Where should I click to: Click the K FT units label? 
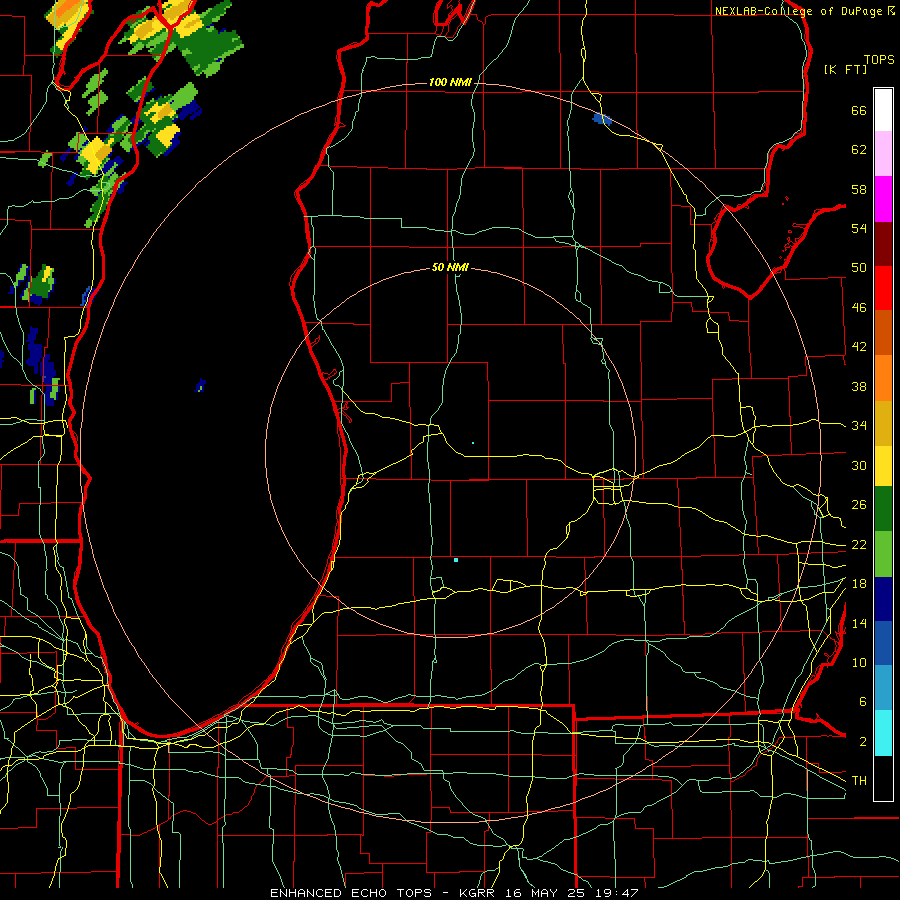click(x=845, y=69)
